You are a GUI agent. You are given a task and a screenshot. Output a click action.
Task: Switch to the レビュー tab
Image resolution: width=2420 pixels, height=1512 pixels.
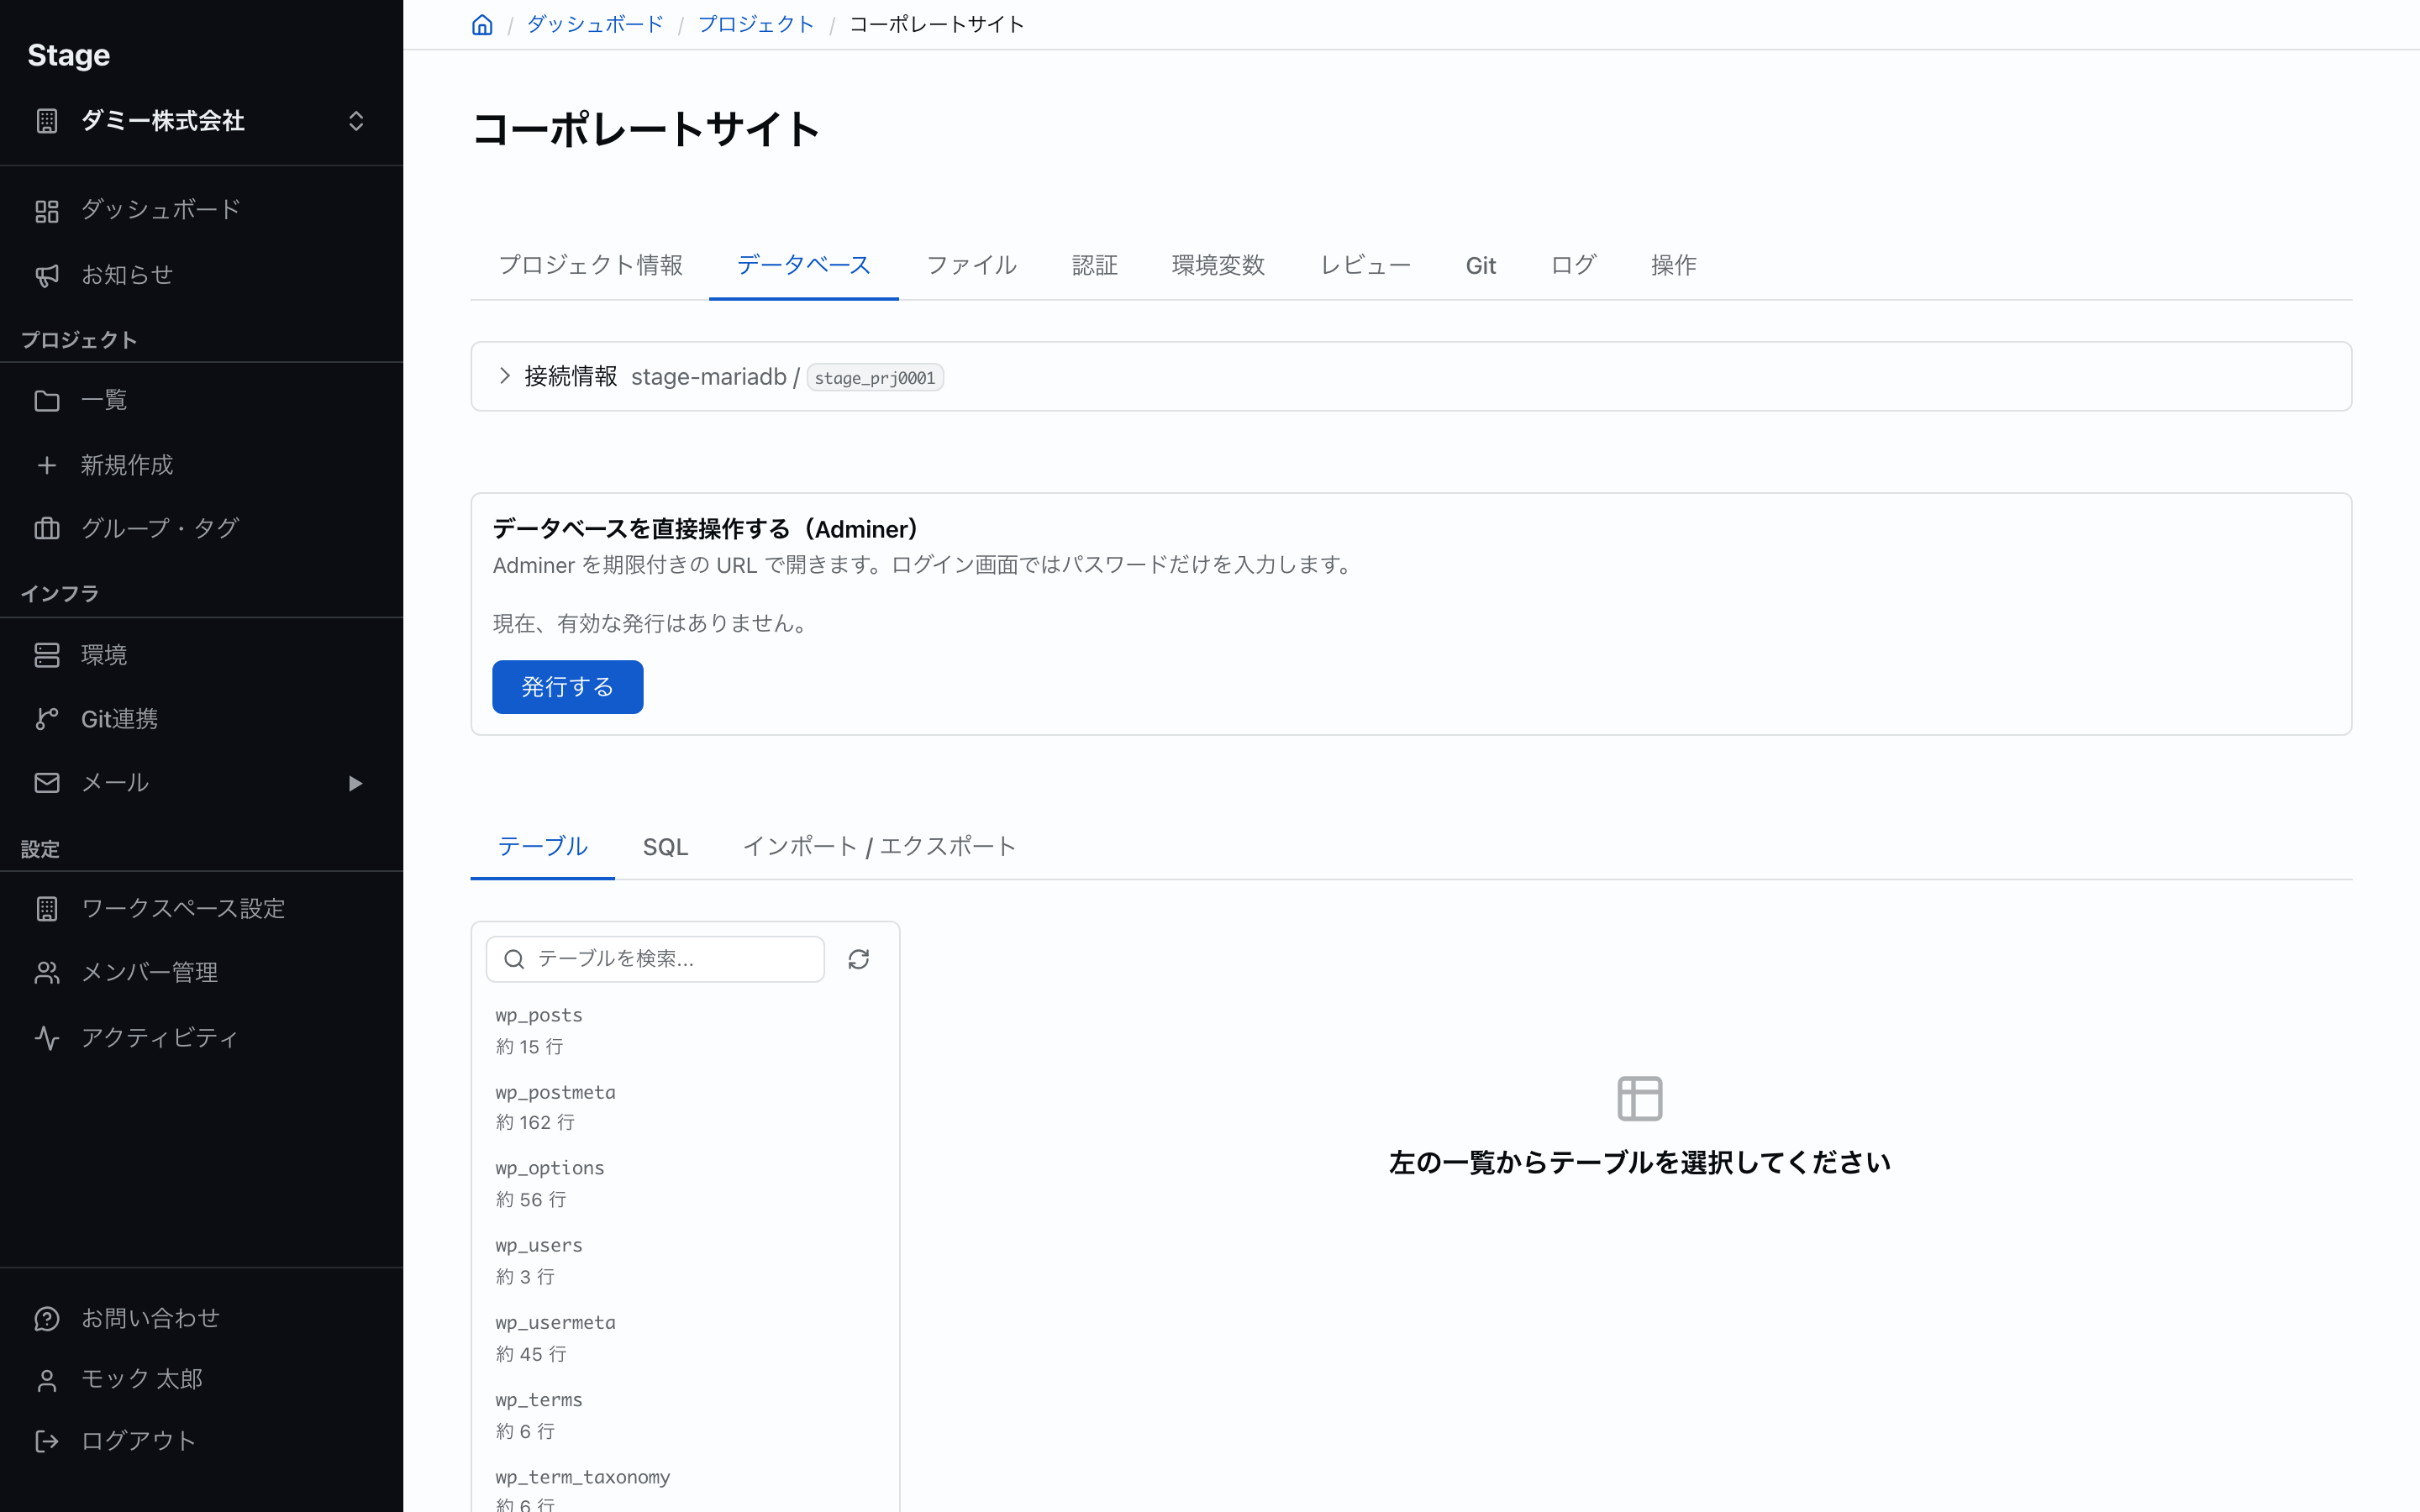coord(1365,265)
